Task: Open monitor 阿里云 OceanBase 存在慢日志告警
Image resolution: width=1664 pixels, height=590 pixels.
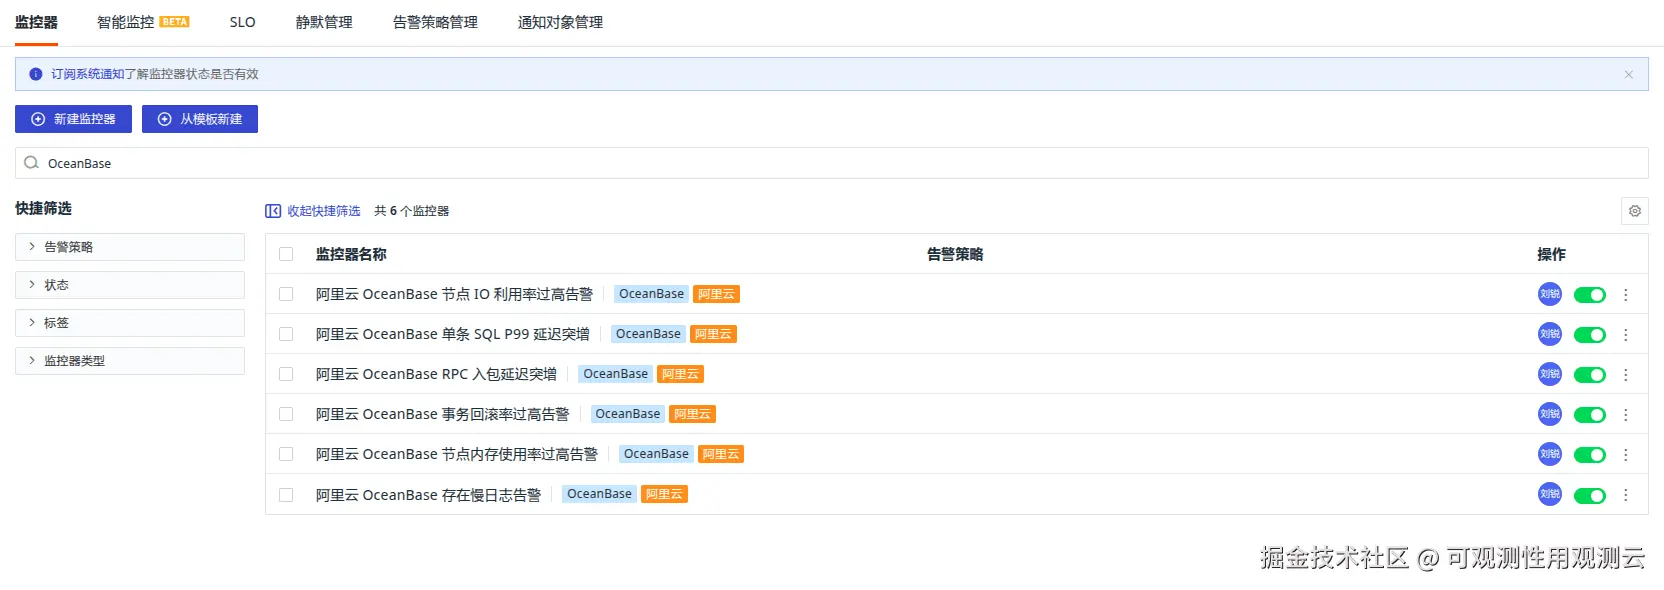Action: 428,494
